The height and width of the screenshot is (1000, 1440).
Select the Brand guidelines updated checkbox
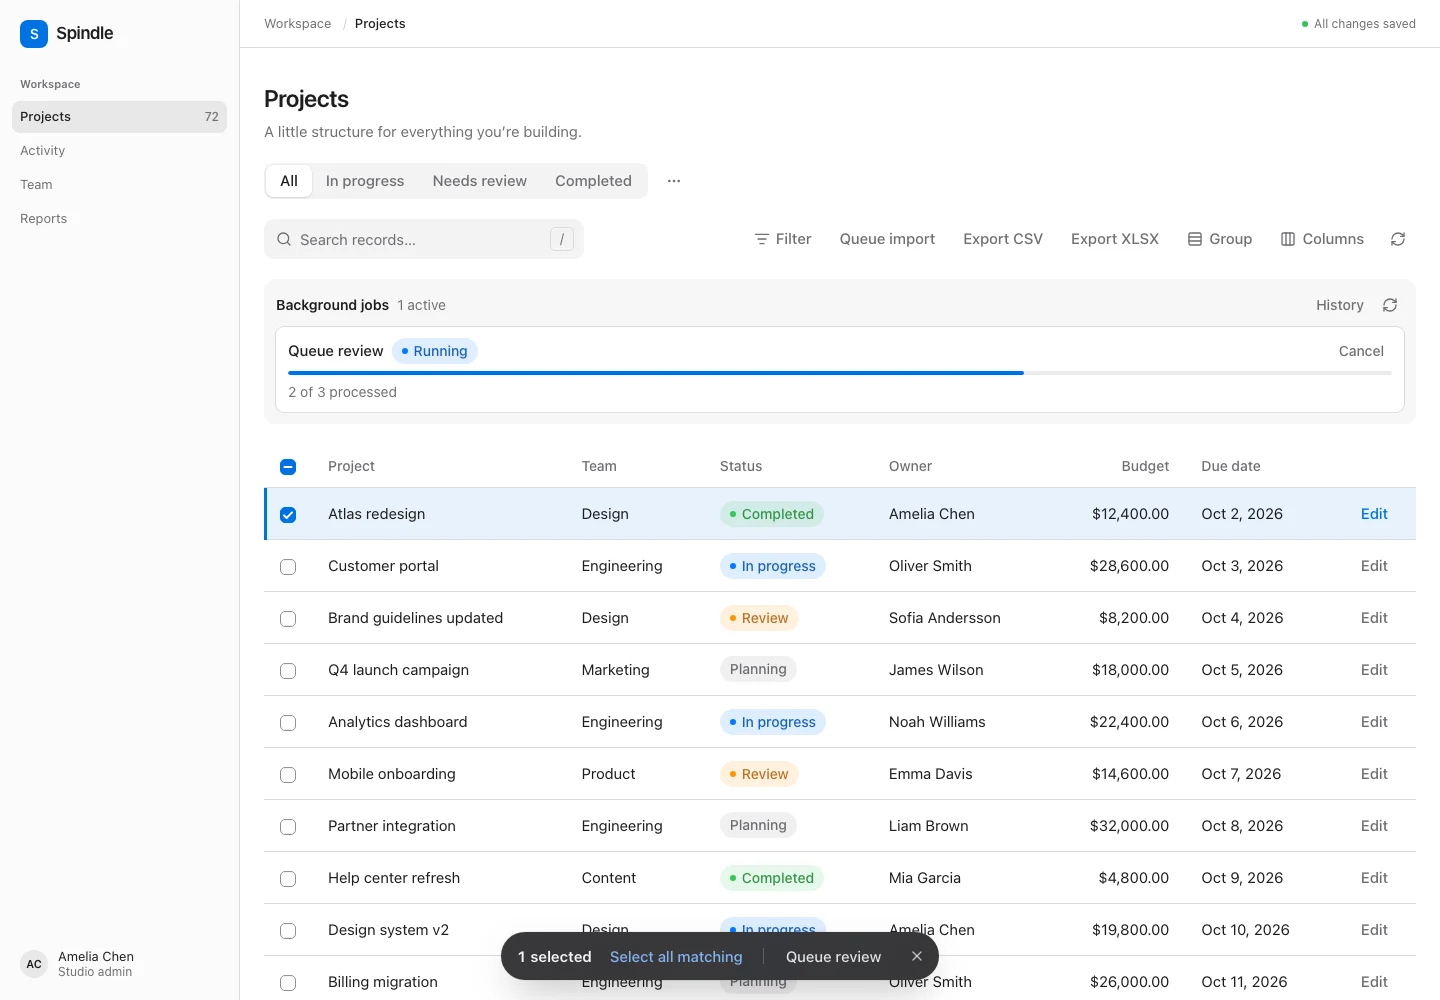288,619
